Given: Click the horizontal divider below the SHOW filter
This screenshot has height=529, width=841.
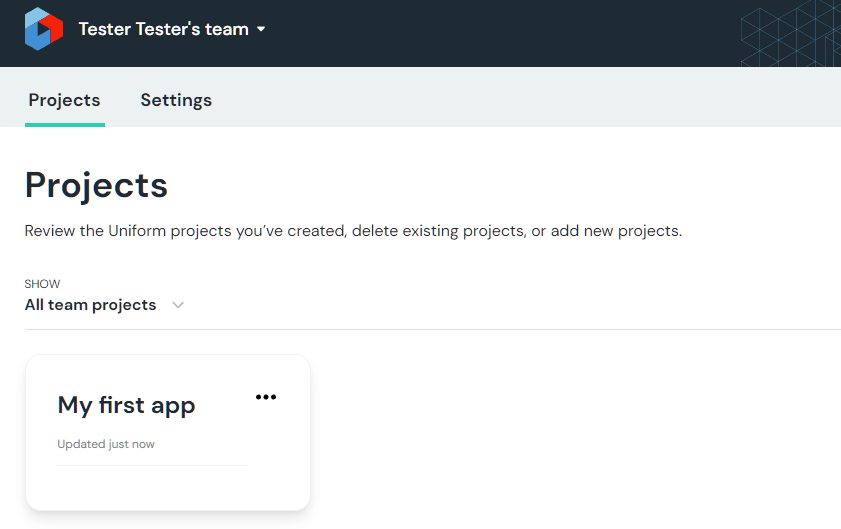Looking at the screenshot, I should pyautogui.click(x=432, y=329).
